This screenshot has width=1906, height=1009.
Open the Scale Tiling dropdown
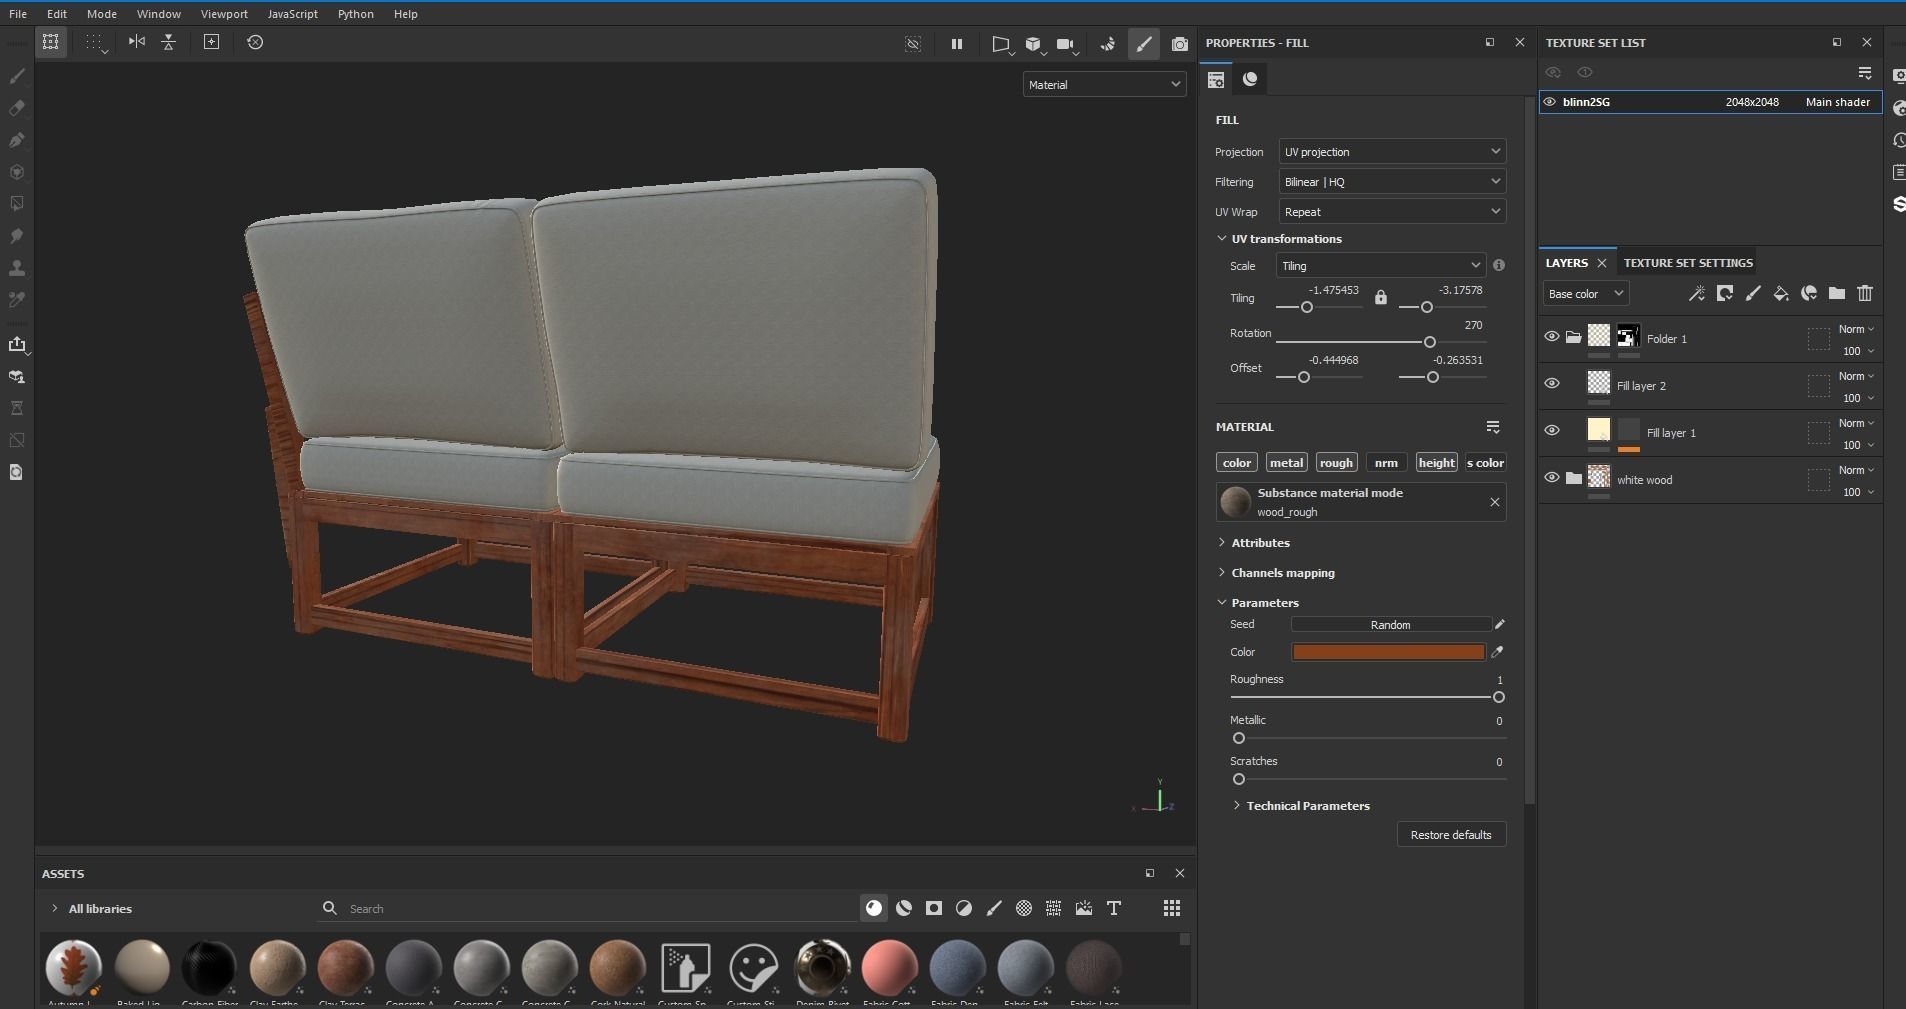(x=1380, y=266)
